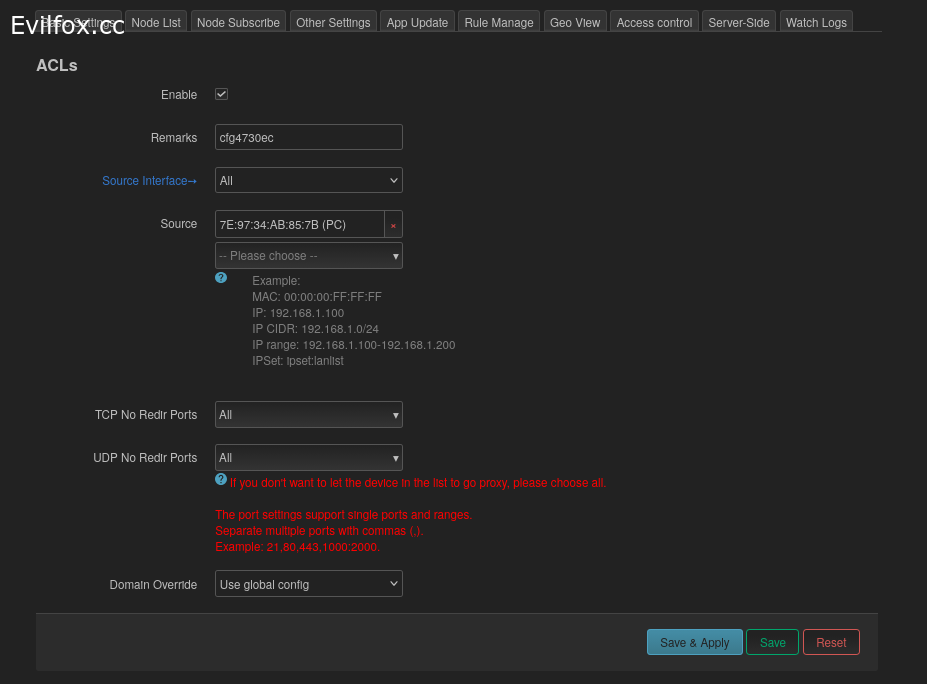Switch to the Node List tab
927x684 pixels.
[x=156, y=22]
